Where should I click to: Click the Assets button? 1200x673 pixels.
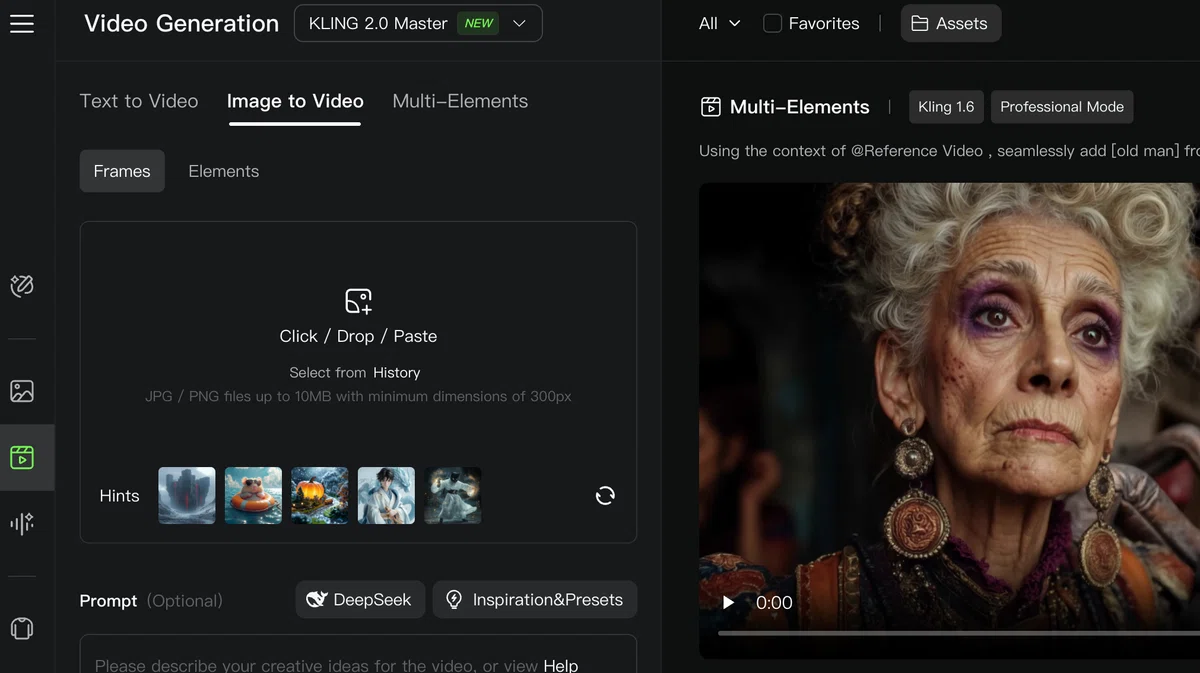[x=950, y=23]
